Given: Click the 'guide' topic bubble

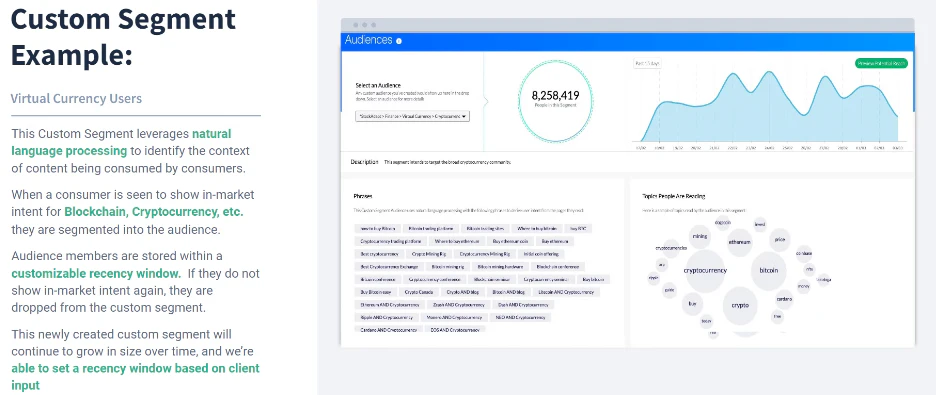Looking at the screenshot, I should [x=670, y=291].
